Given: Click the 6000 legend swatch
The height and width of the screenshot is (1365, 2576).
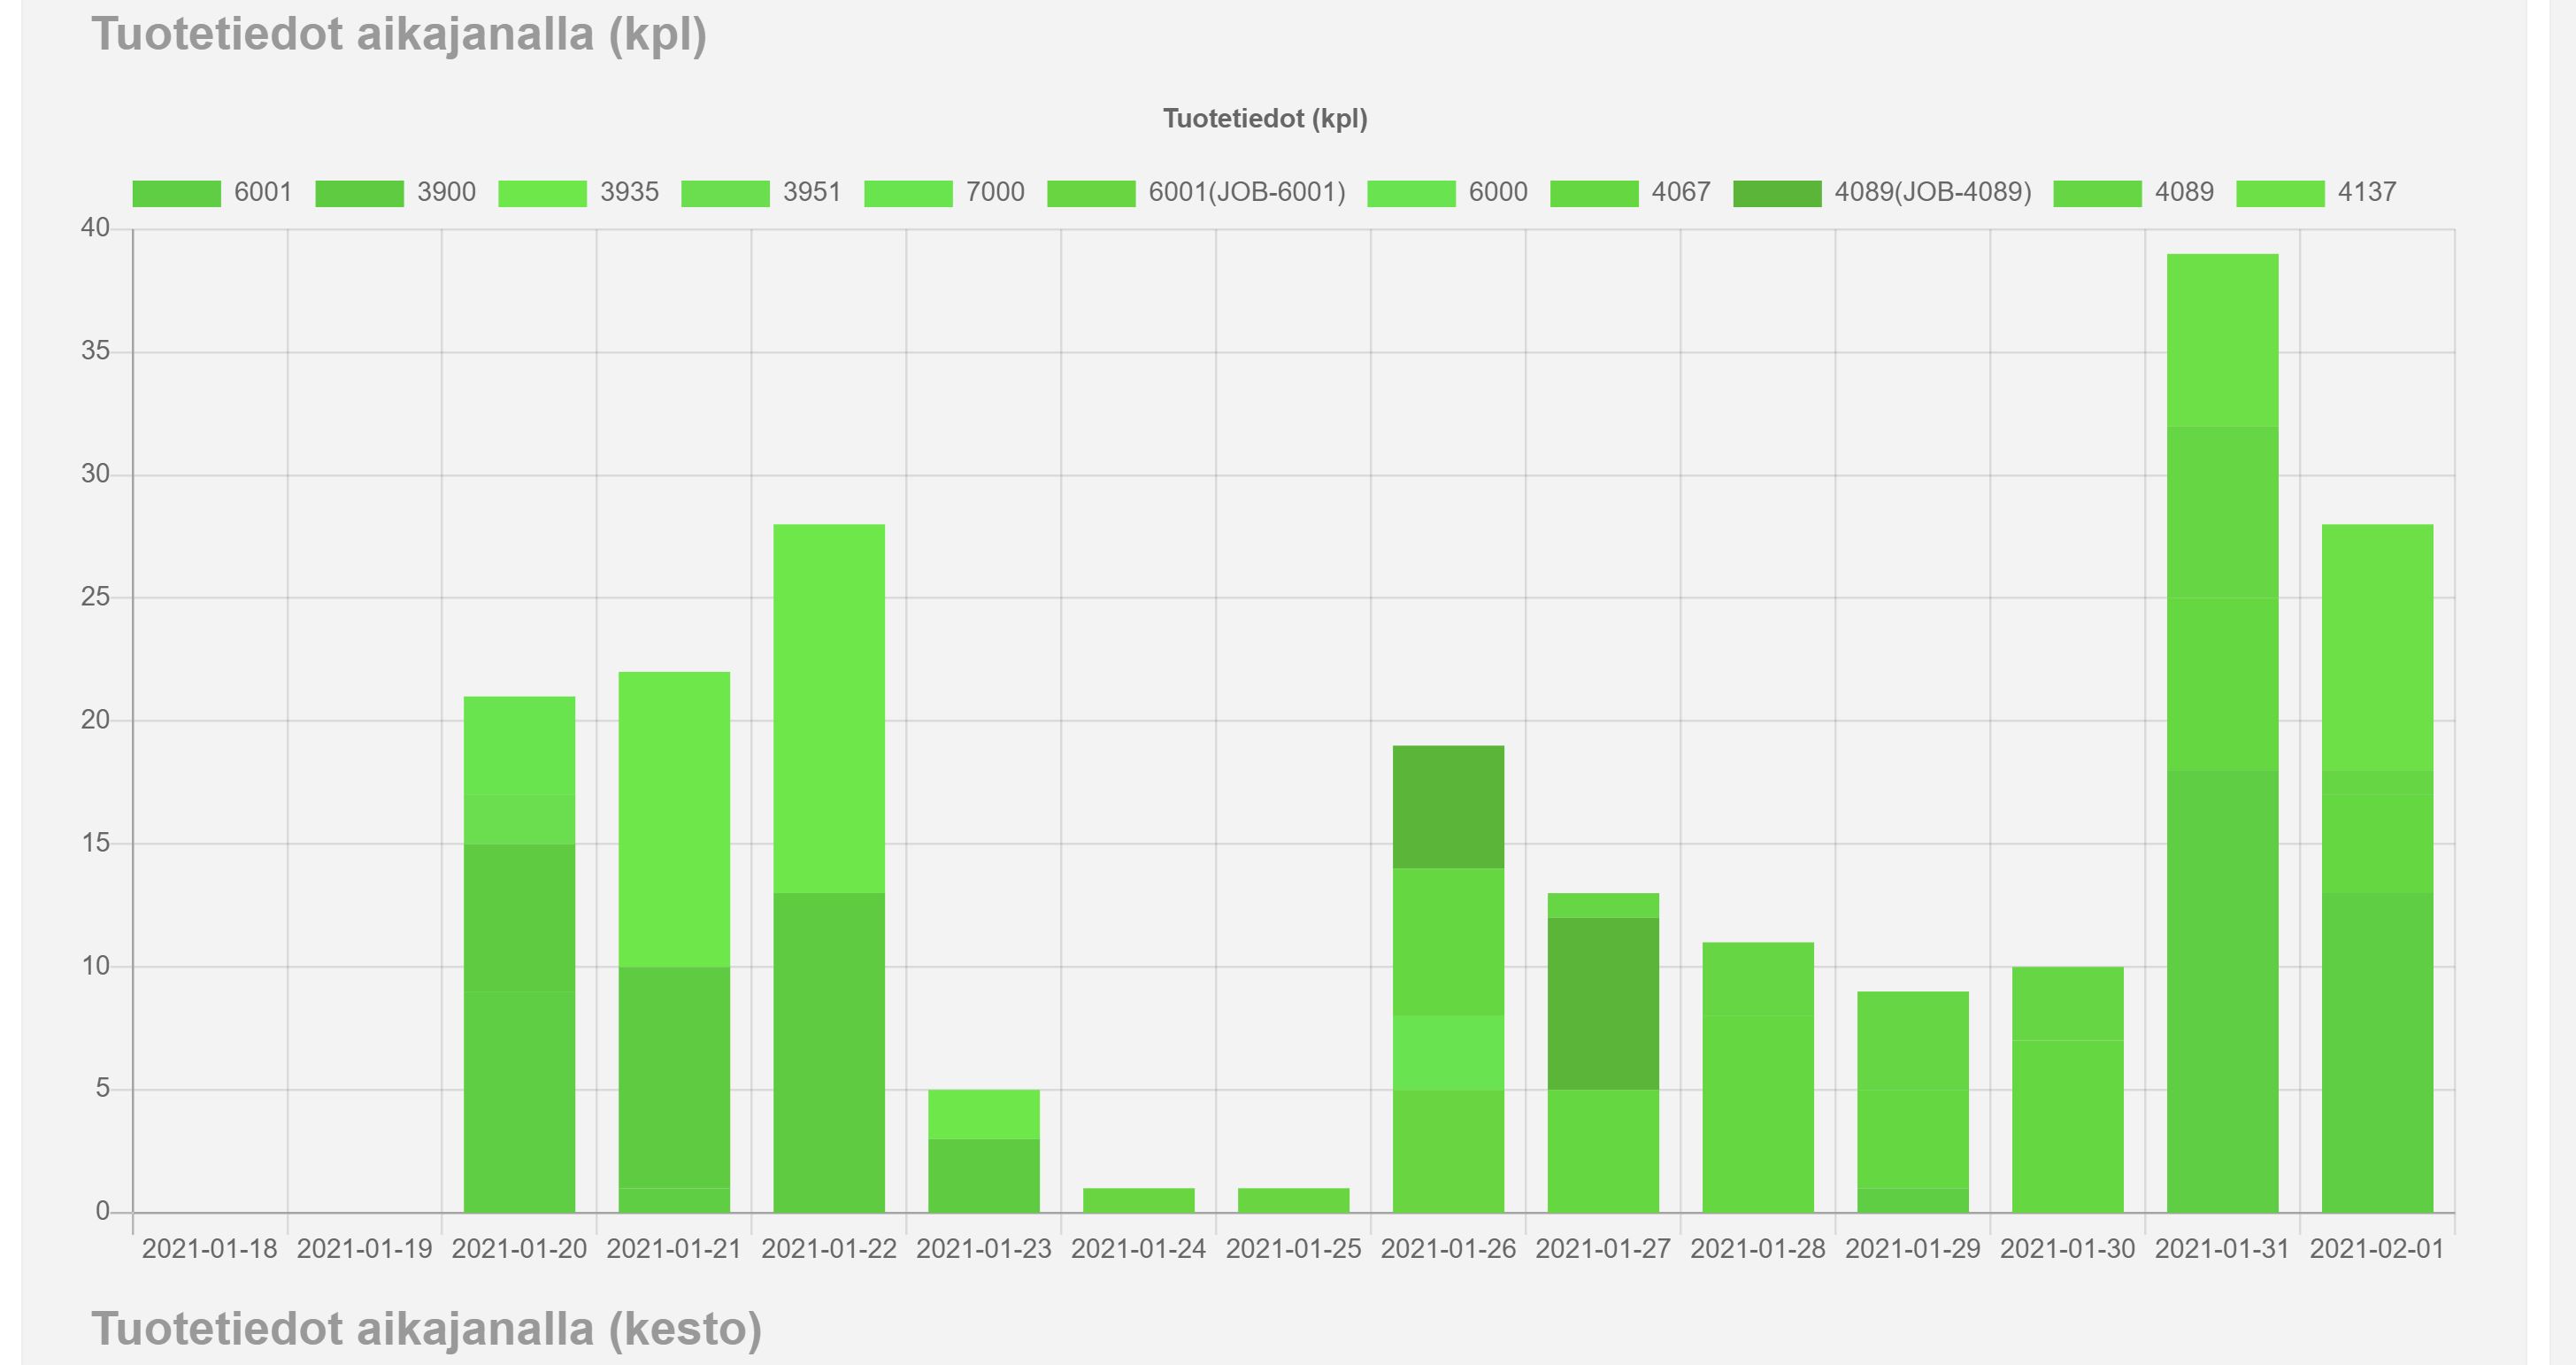Looking at the screenshot, I should pyautogui.click(x=1411, y=193).
